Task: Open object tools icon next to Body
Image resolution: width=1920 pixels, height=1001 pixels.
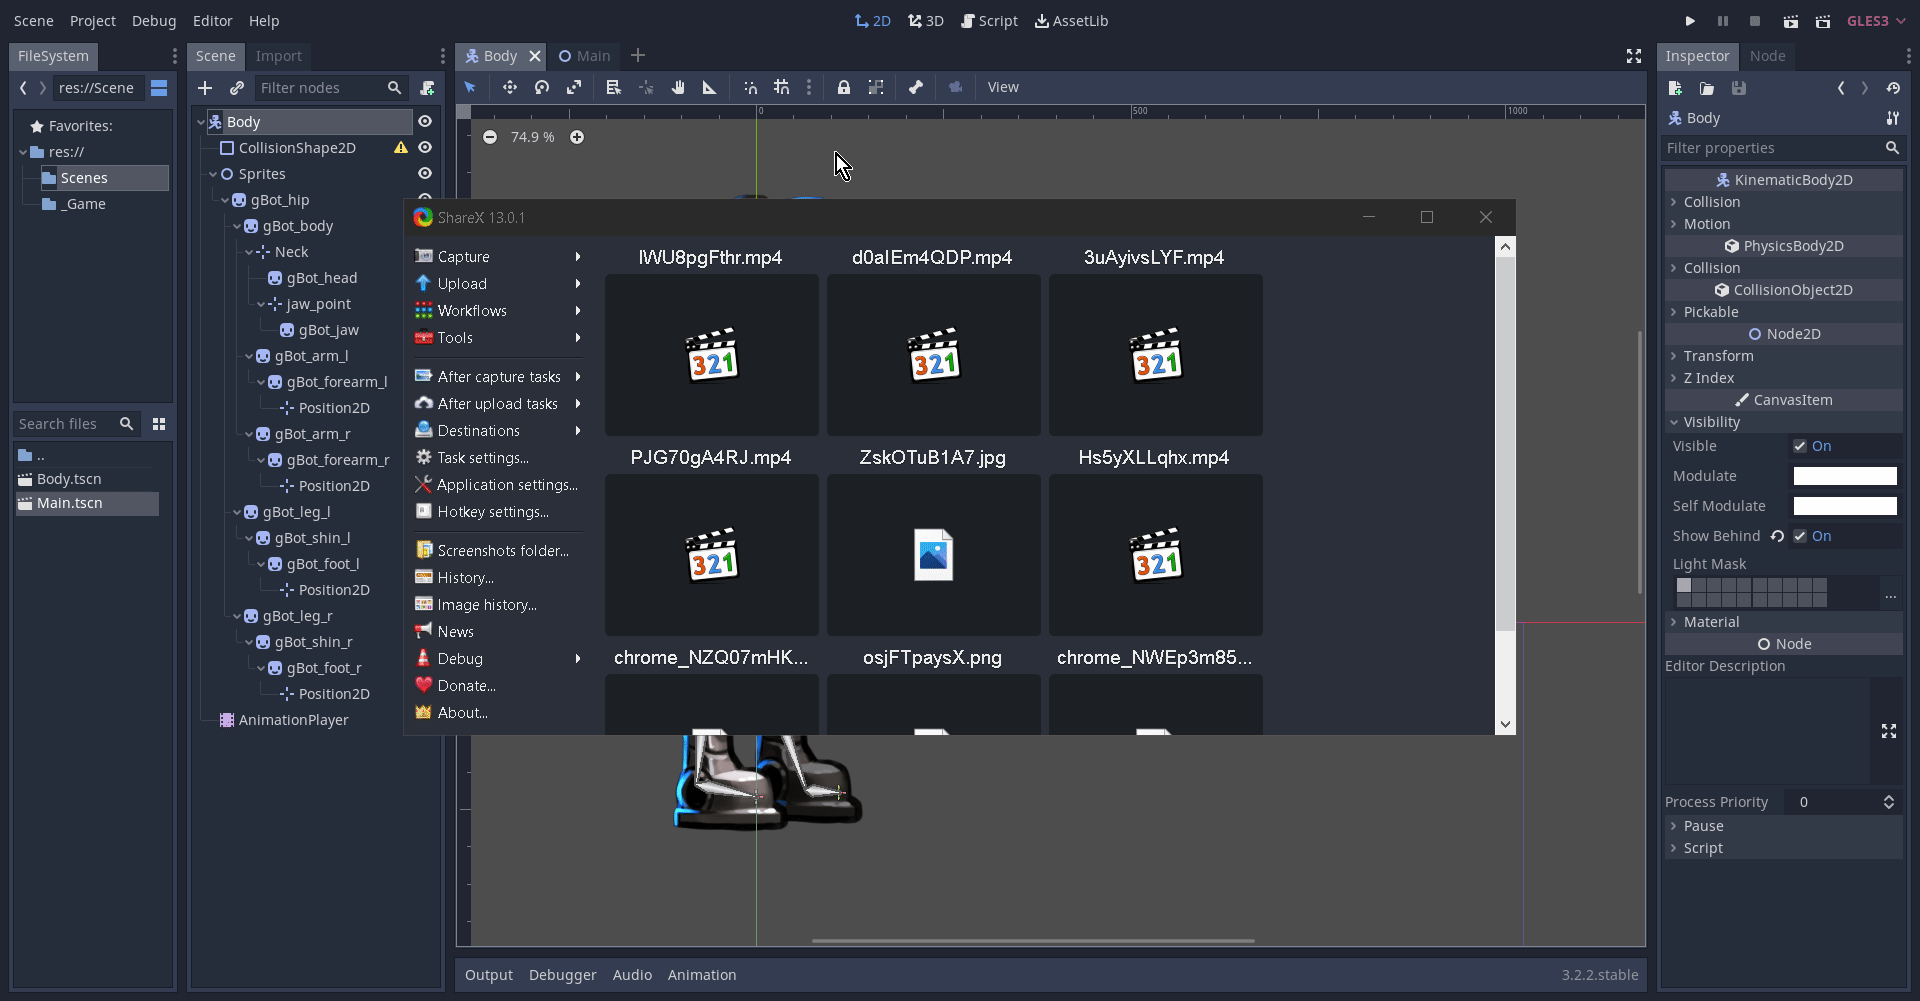Action: coord(1892,118)
